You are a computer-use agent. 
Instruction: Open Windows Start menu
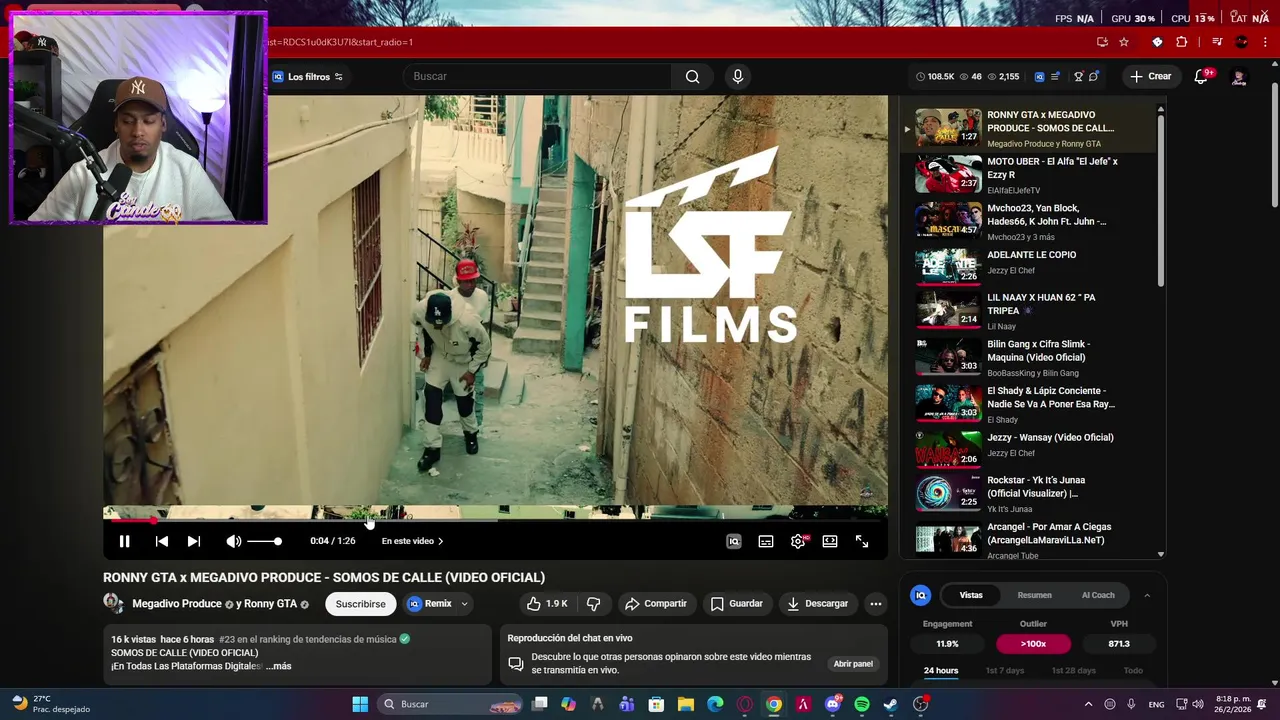(x=360, y=704)
